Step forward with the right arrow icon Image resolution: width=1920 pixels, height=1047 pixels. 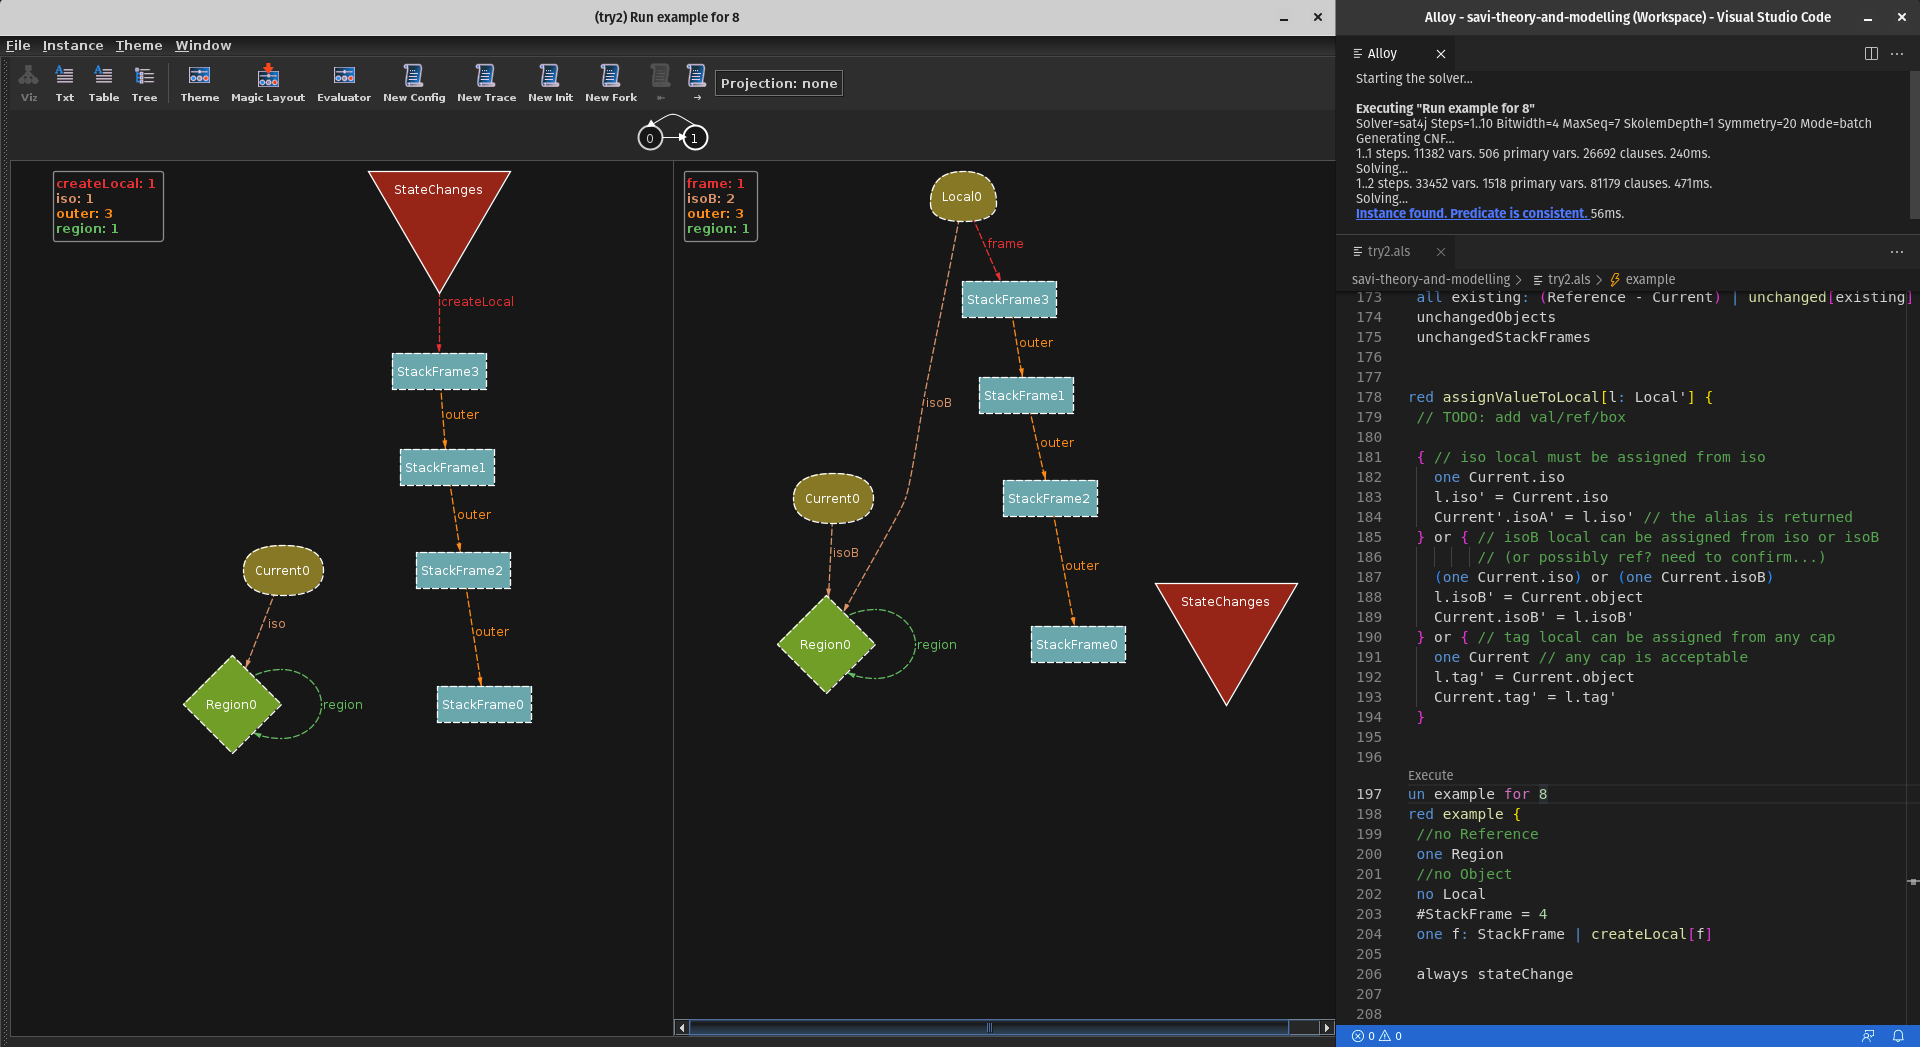pyautogui.click(x=697, y=83)
